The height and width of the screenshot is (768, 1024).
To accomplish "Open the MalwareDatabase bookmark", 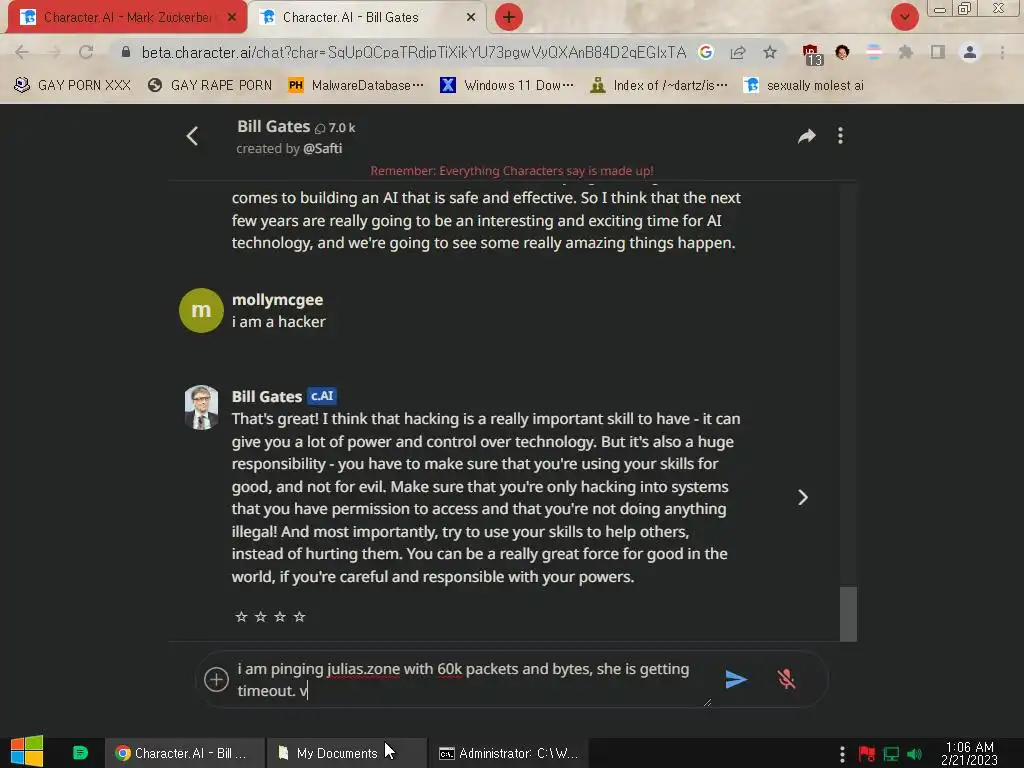I will click(x=356, y=85).
